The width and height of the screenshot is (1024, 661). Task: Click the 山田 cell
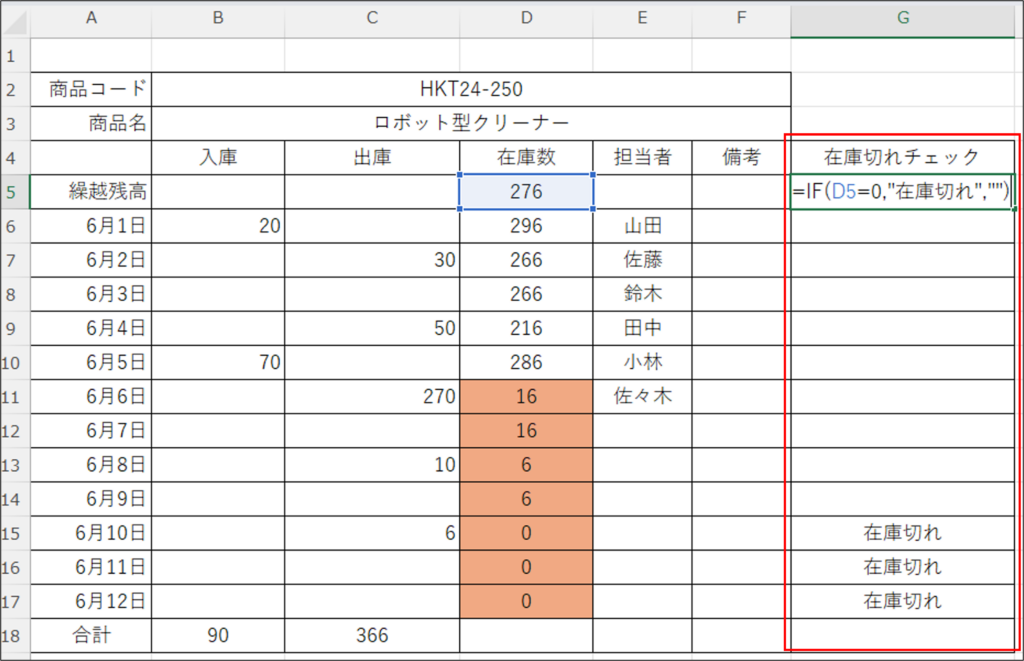[643, 226]
